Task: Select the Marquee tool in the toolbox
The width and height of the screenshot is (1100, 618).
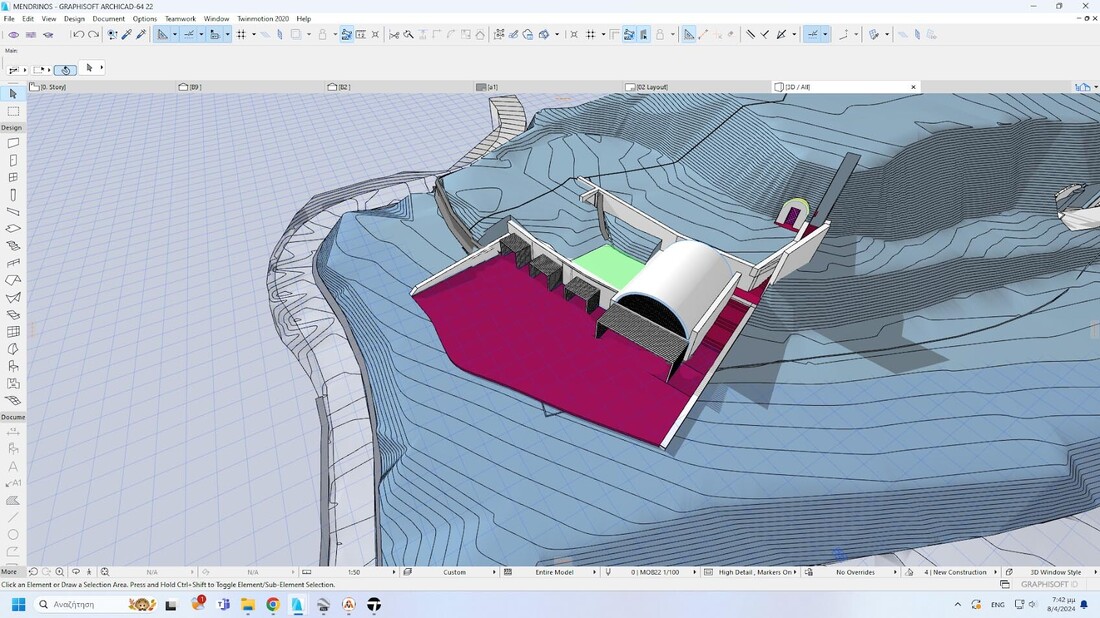Action: pos(13,111)
